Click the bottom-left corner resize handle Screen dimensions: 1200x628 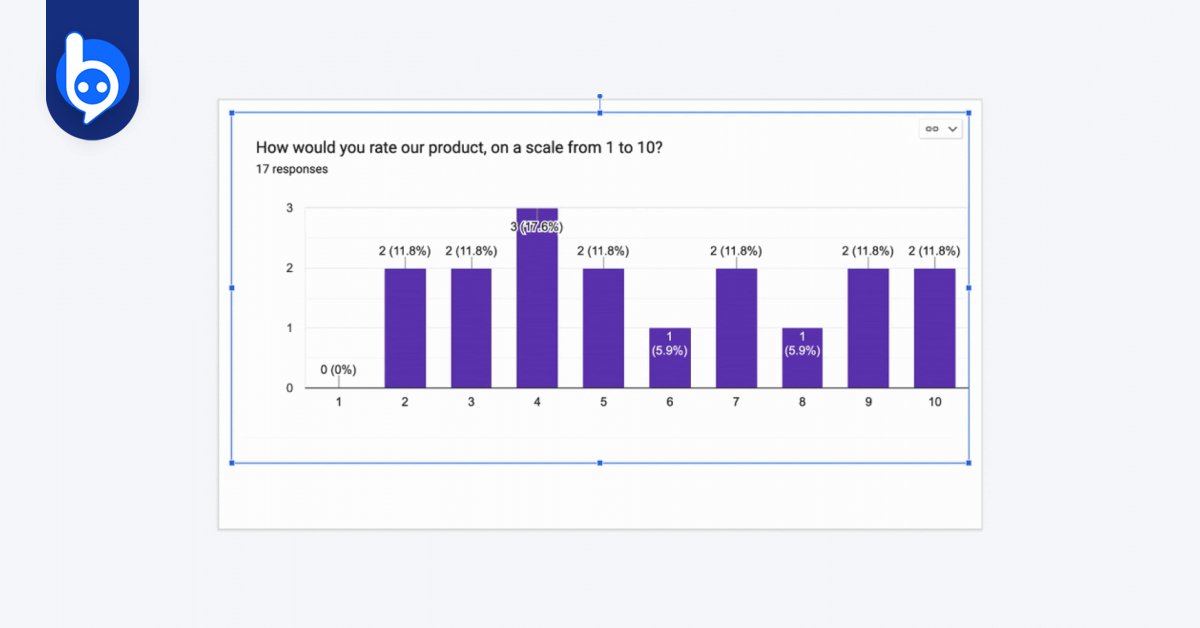(232, 463)
